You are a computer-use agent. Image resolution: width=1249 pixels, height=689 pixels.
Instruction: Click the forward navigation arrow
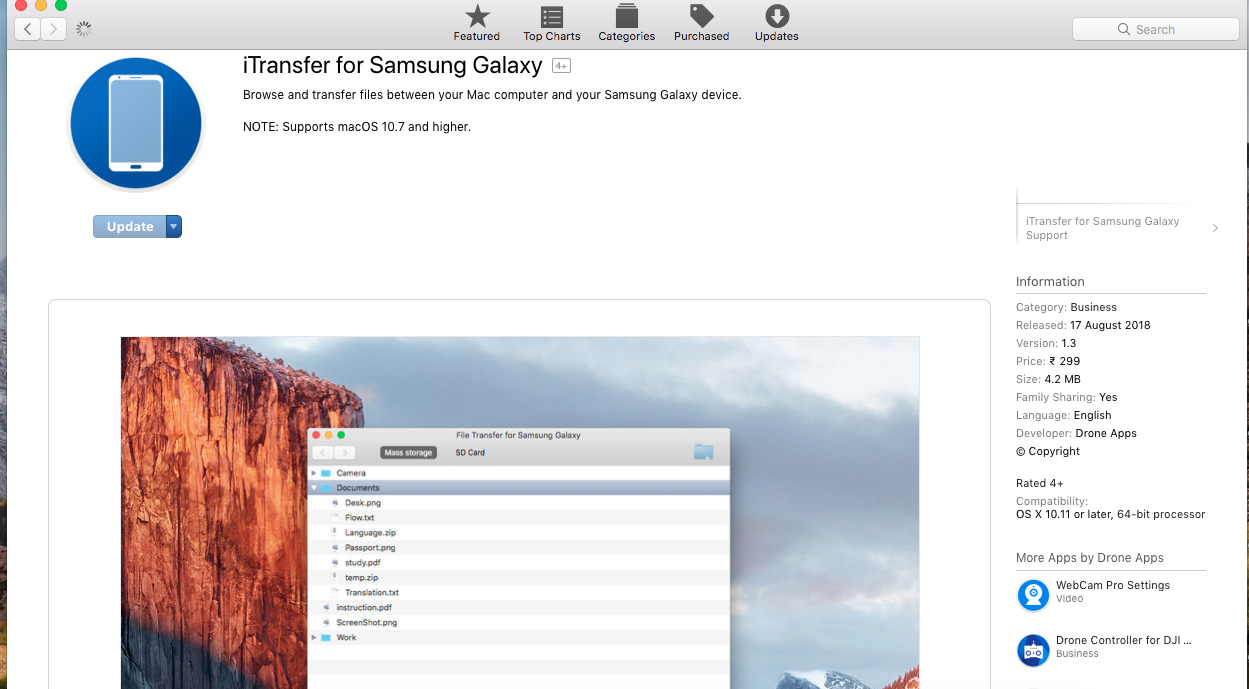(x=54, y=29)
